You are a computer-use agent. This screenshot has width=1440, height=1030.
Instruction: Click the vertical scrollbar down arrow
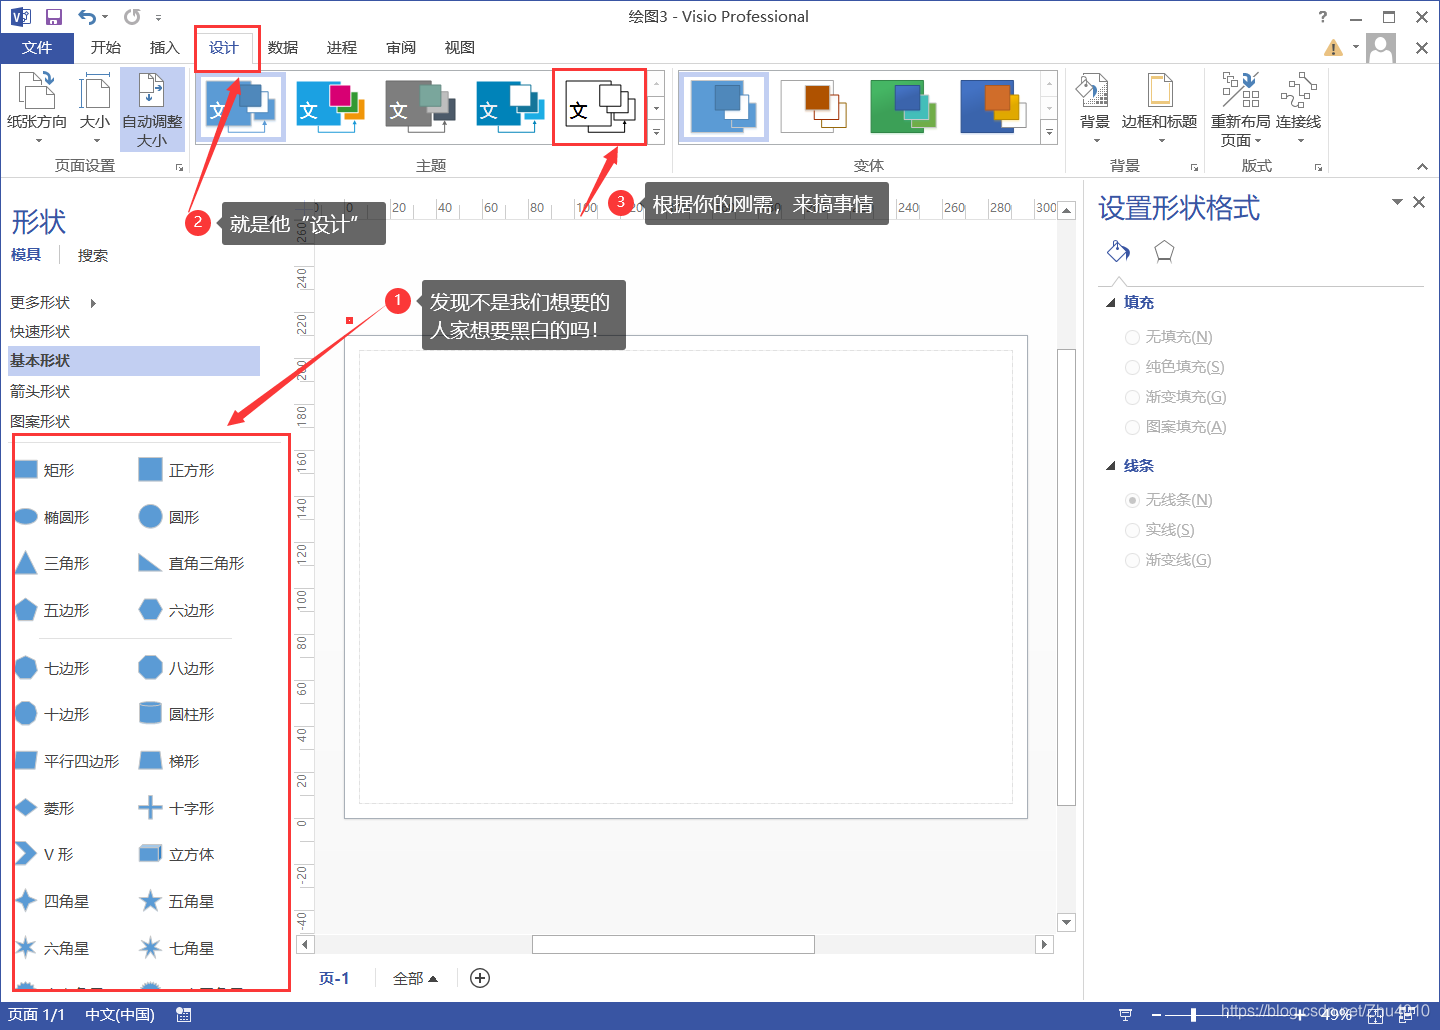click(x=1066, y=923)
